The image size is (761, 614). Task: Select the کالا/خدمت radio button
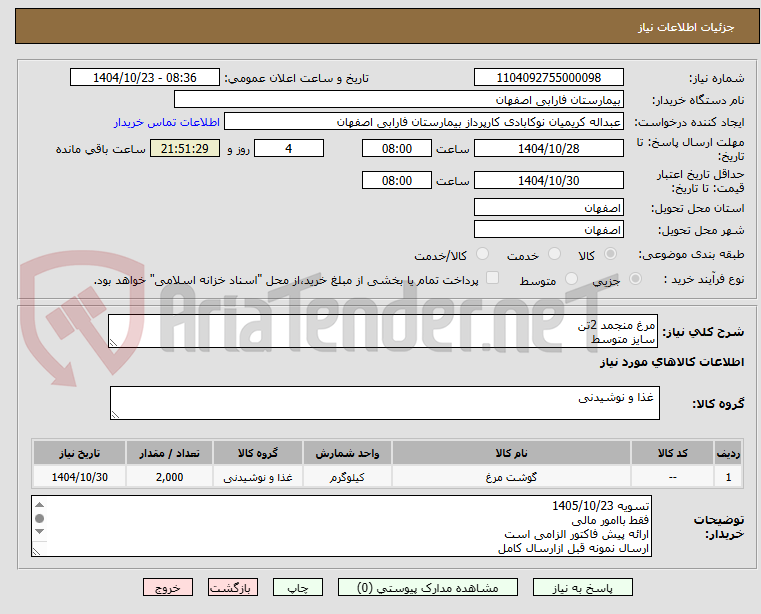pos(482,254)
